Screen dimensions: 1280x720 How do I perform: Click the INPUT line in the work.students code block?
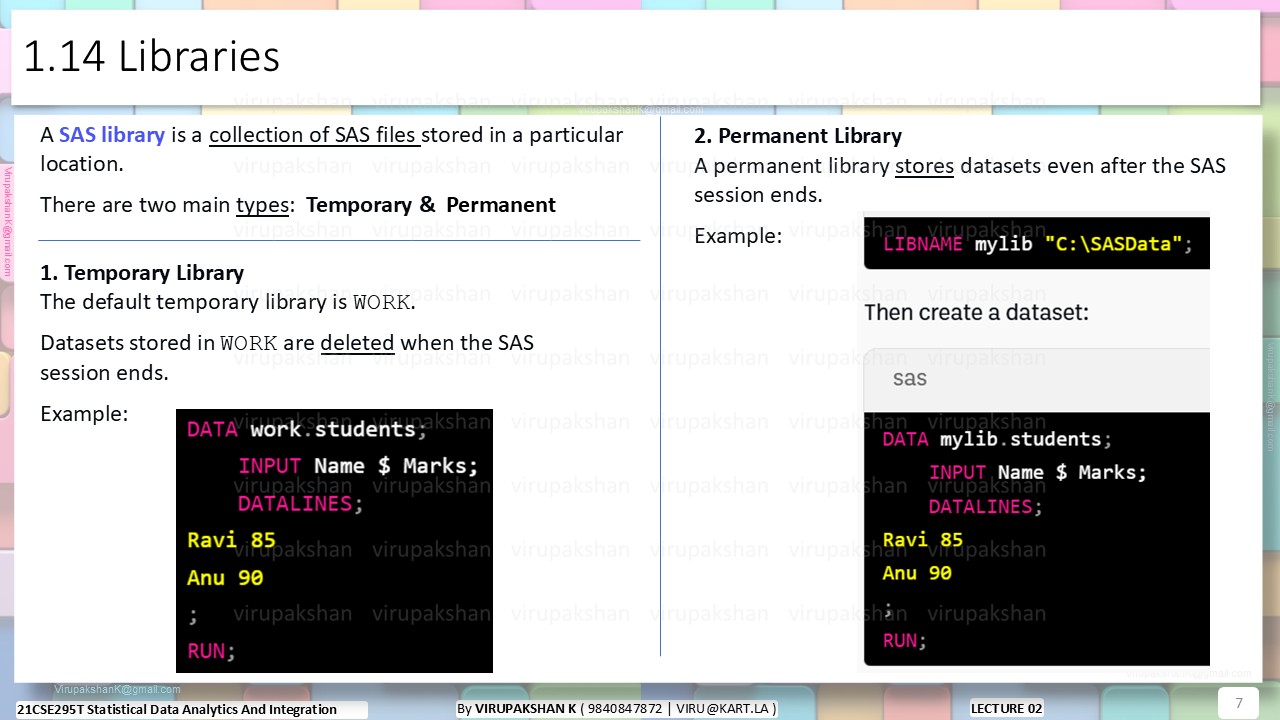358,466
